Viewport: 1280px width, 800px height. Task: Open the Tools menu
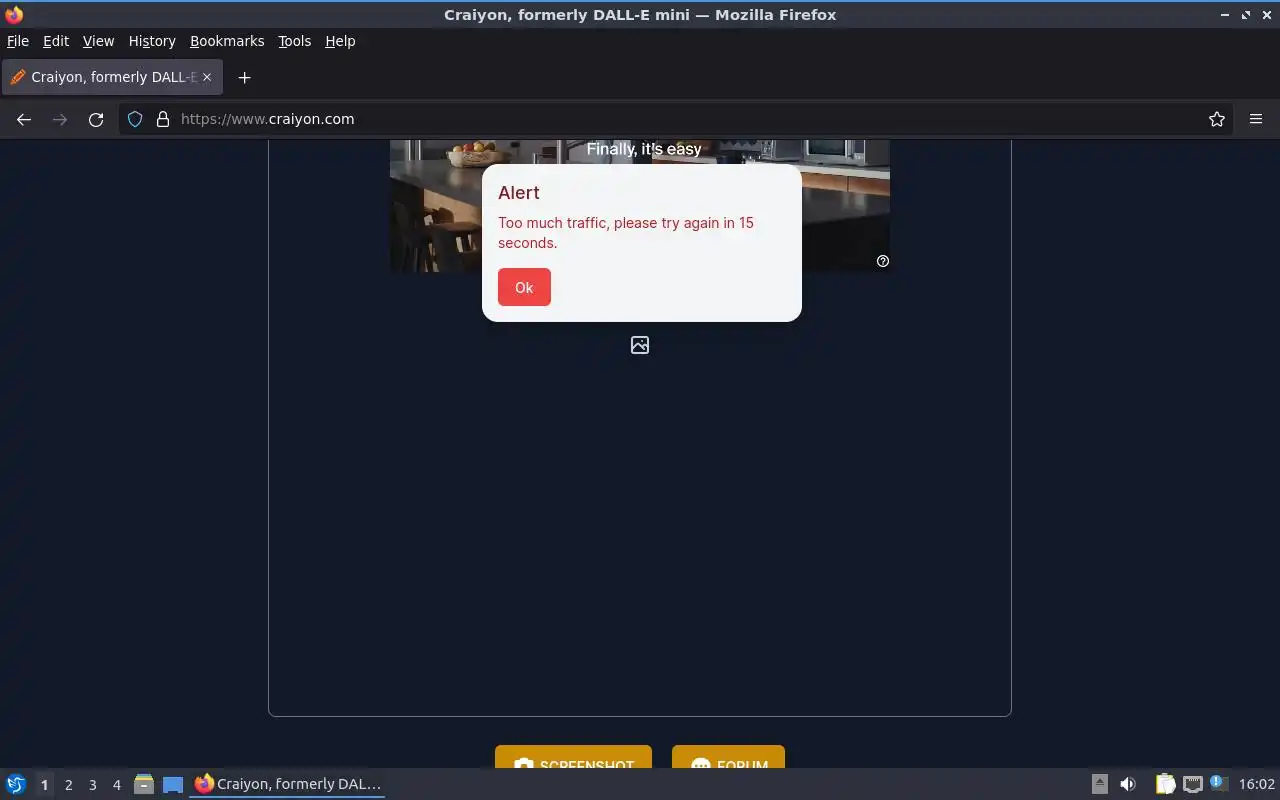(x=294, y=41)
